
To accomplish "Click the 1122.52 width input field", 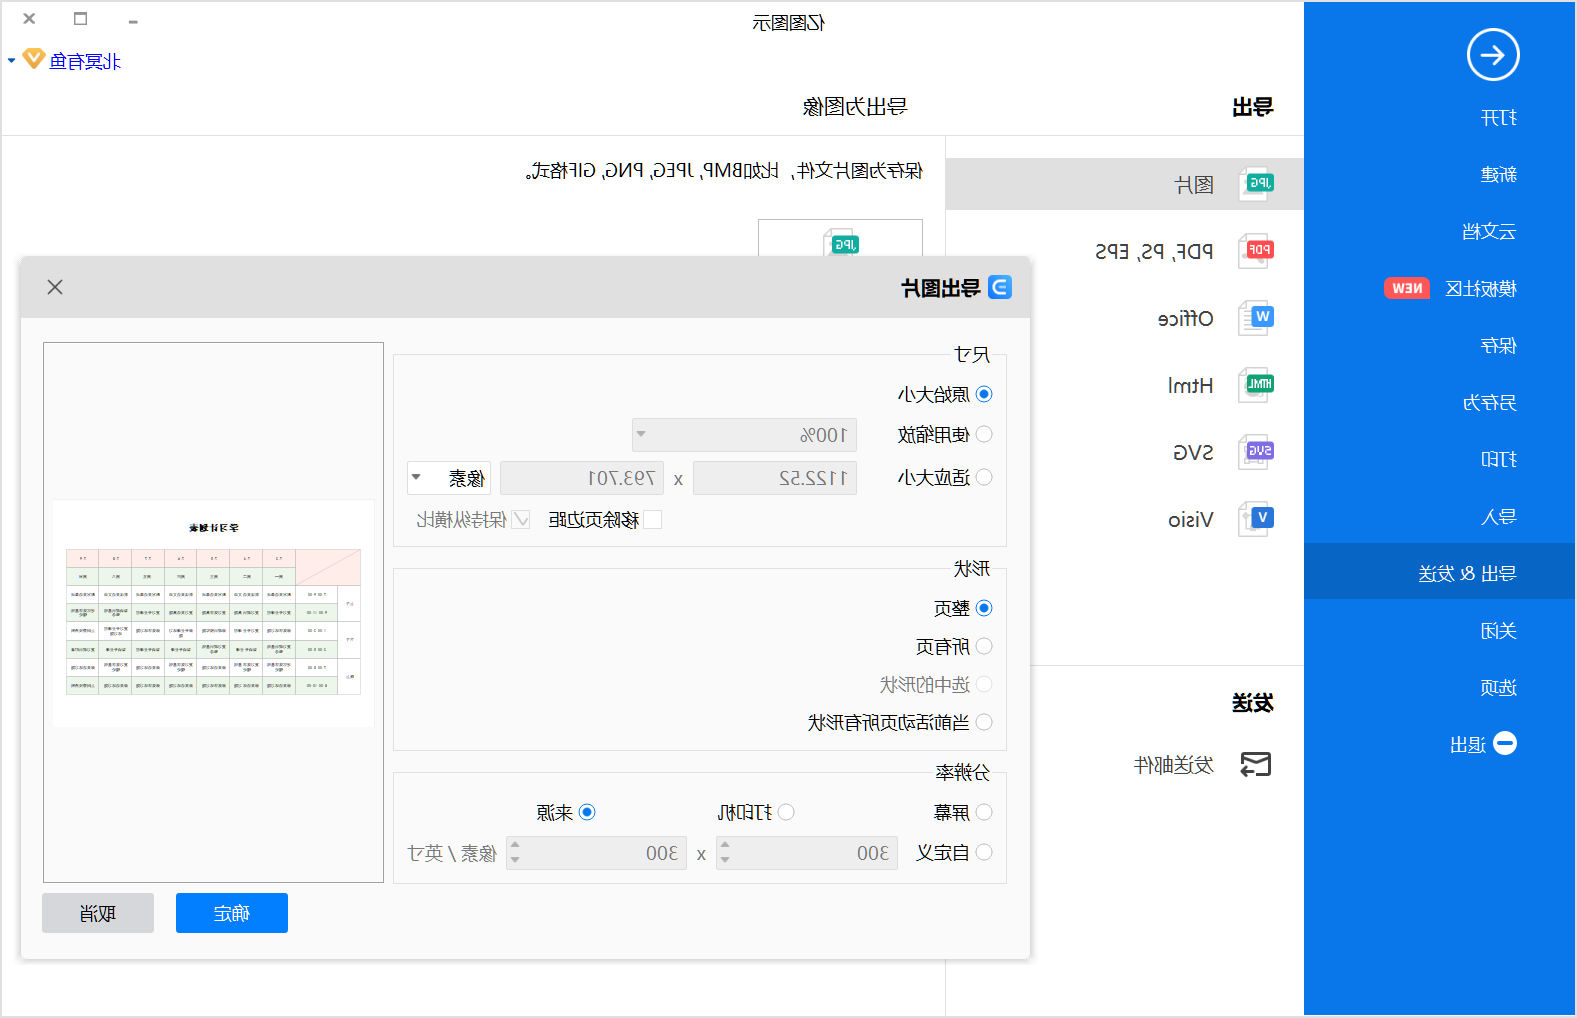I will pos(775,478).
